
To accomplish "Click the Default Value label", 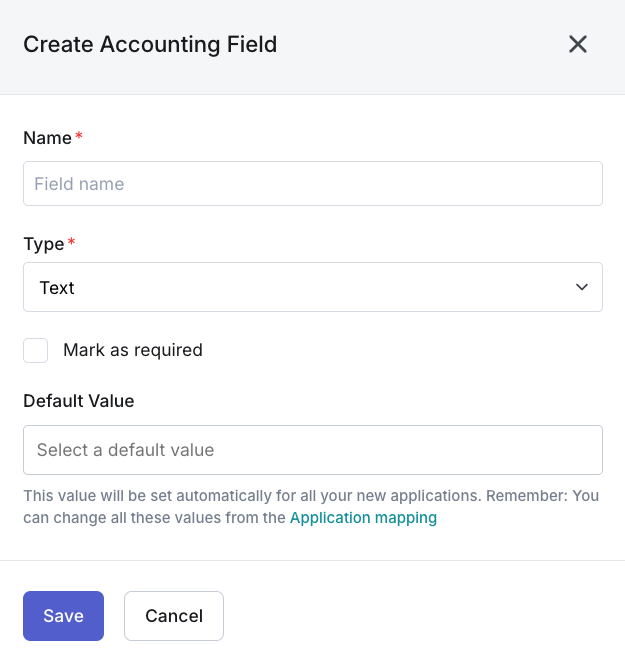I will 78,401.
